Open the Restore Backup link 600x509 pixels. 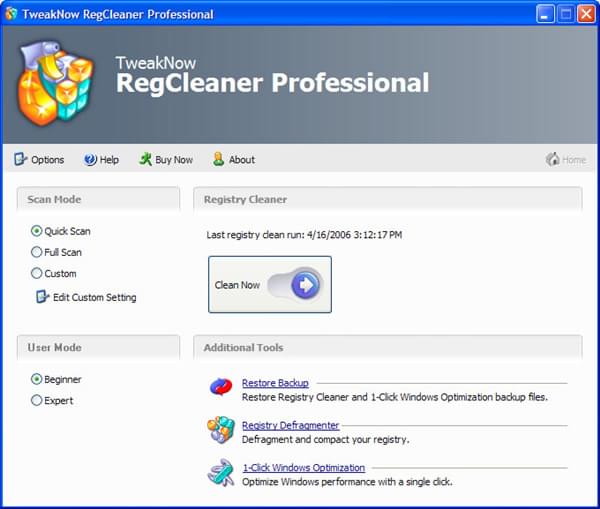275,383
